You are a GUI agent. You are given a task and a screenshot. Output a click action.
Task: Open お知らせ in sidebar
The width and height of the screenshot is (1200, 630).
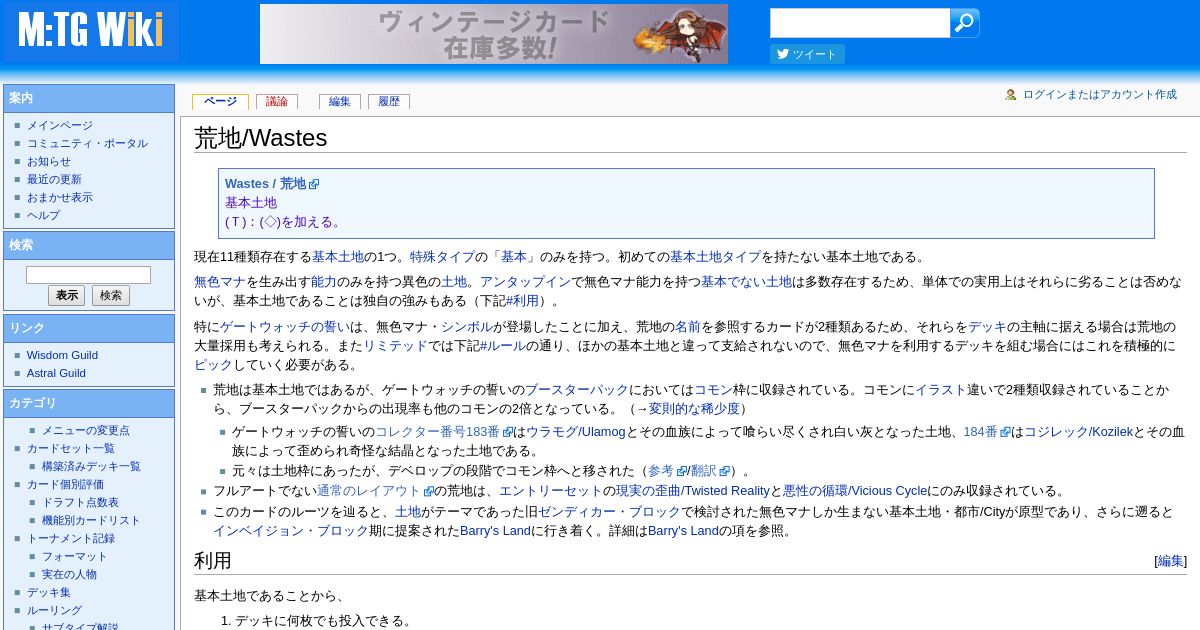pyautogui.click(x=49, y=162)
